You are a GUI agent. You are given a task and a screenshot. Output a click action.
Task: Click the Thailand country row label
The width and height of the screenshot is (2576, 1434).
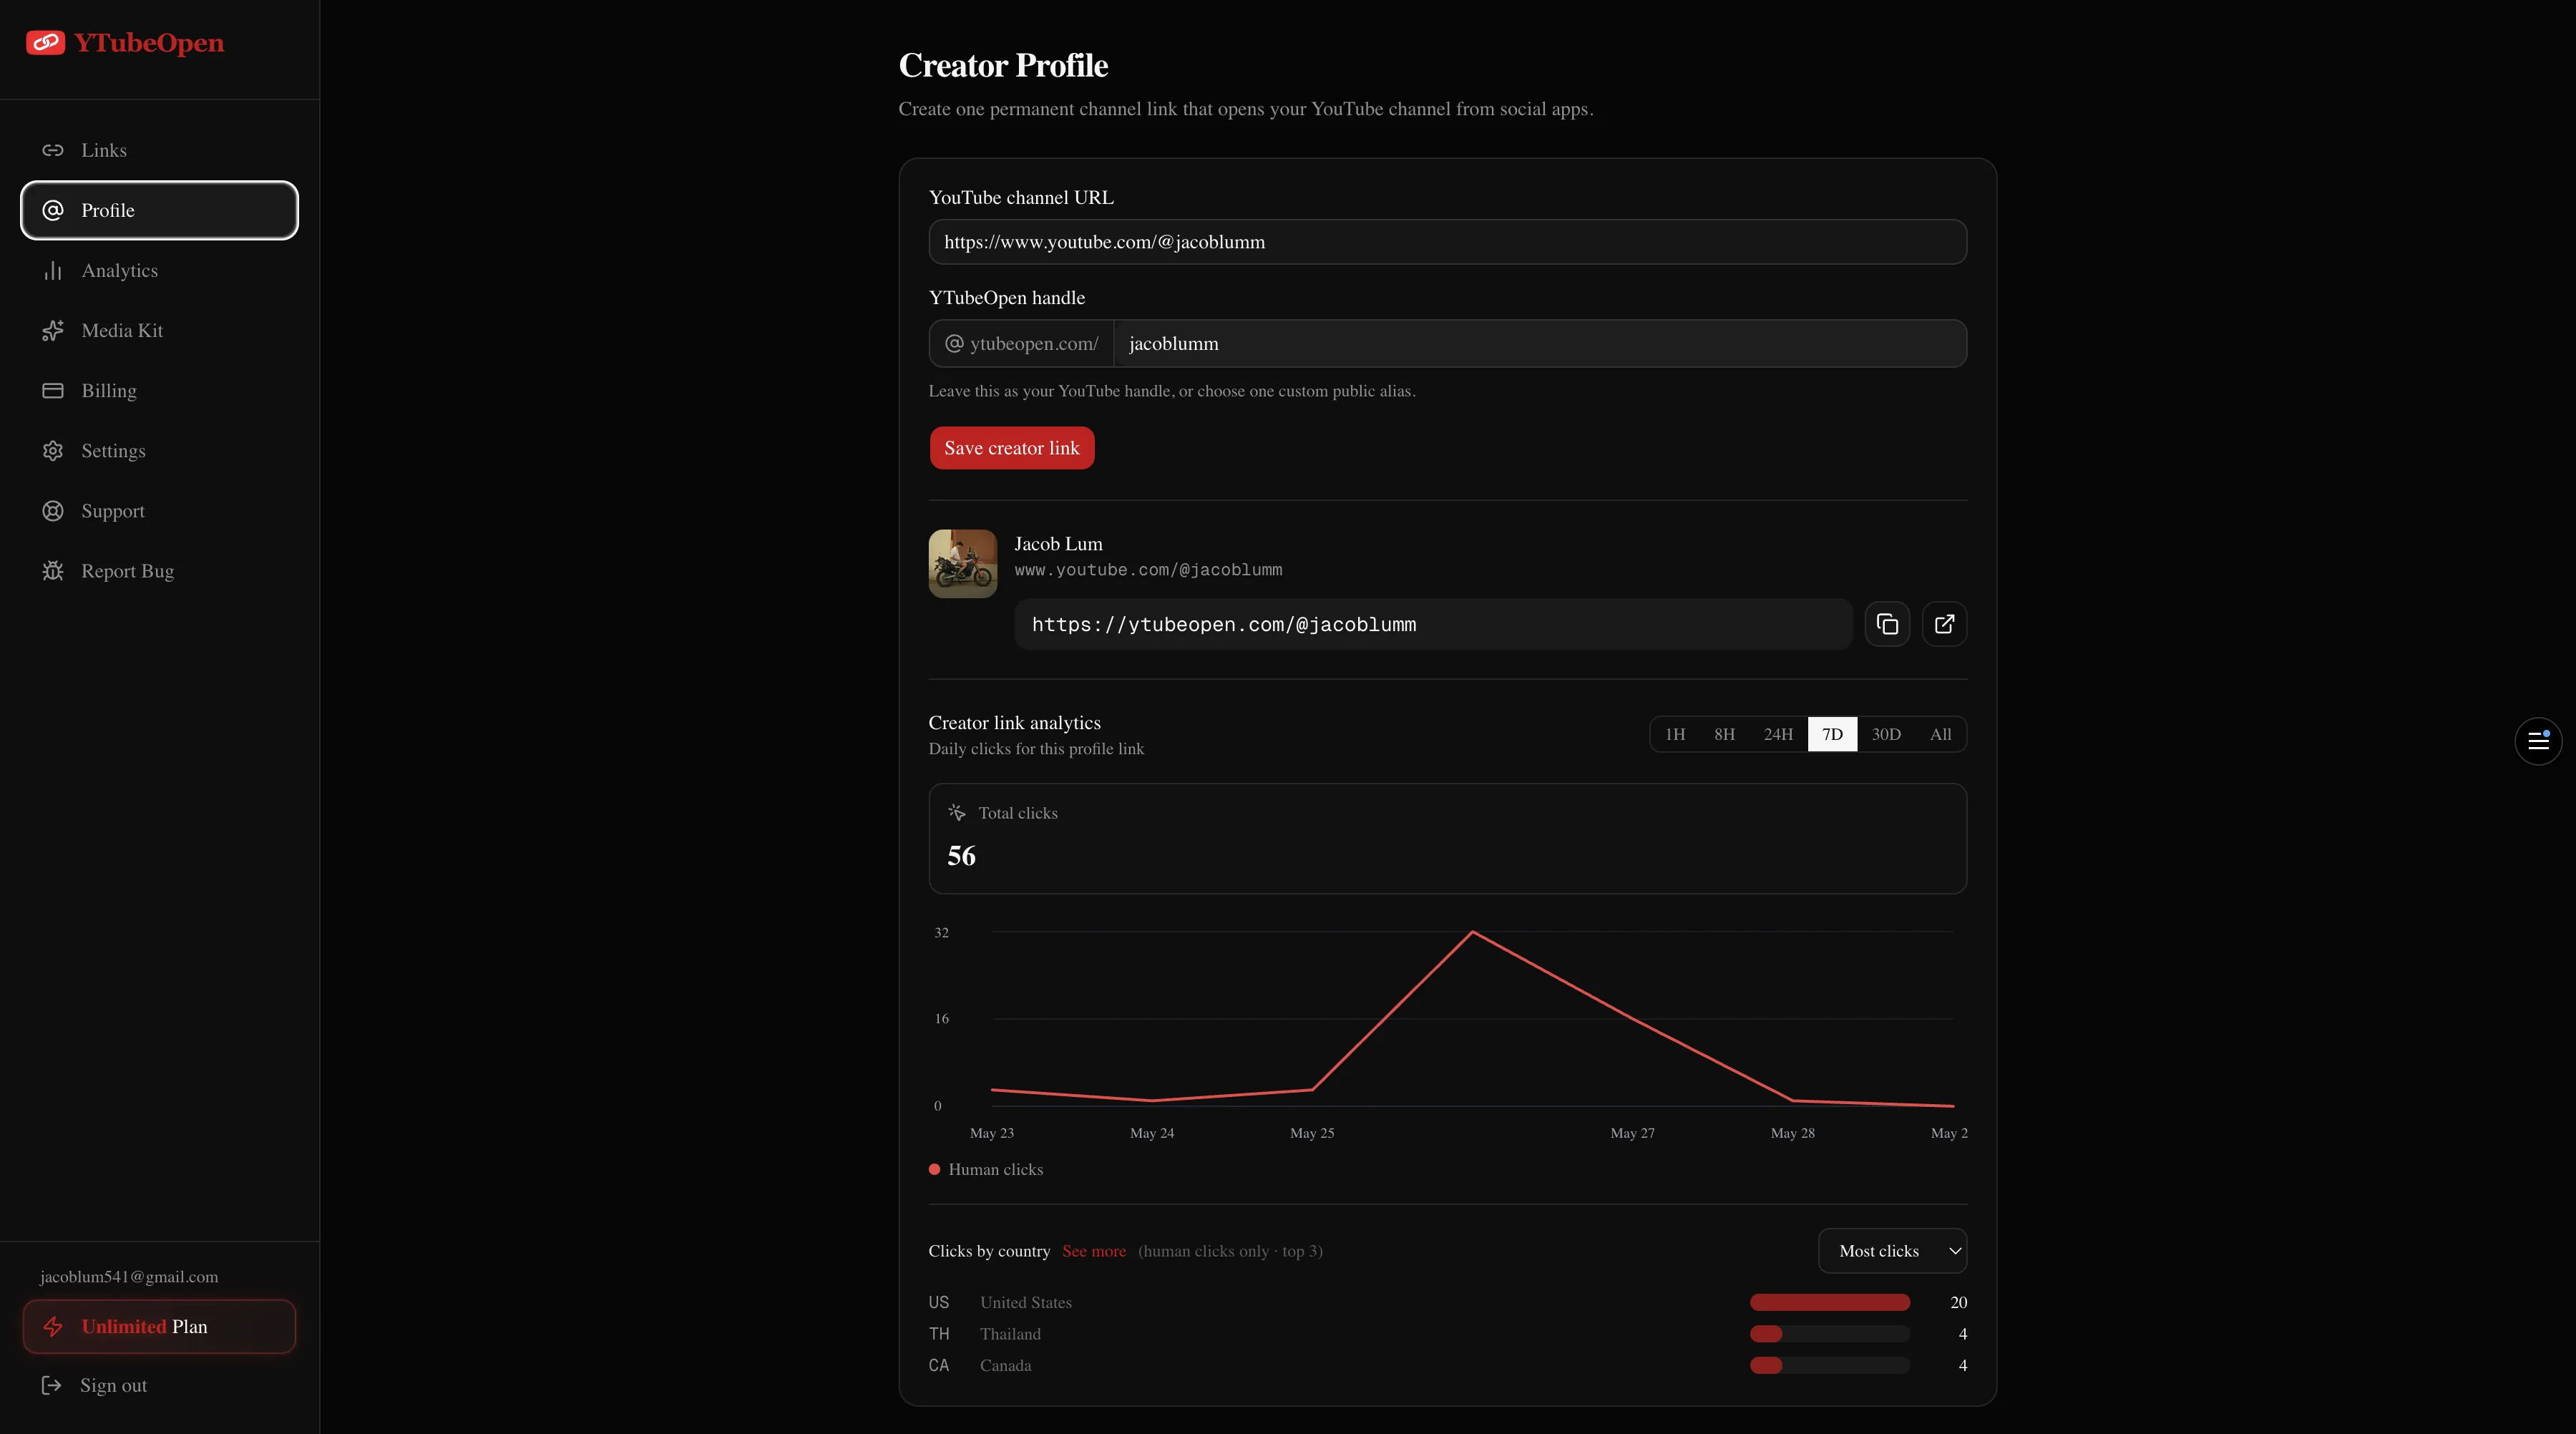click(x=1010, y=1334)
